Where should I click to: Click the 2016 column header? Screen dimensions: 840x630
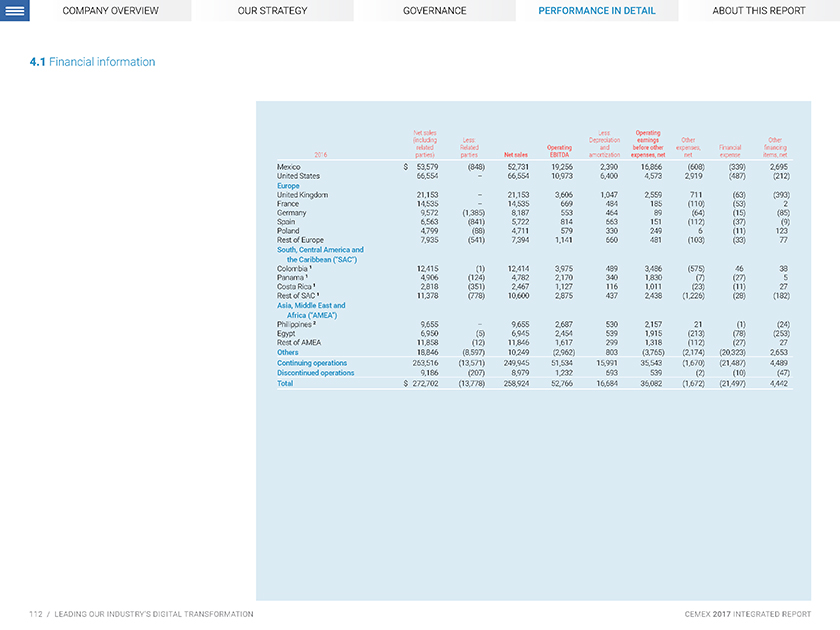point(320,155)
